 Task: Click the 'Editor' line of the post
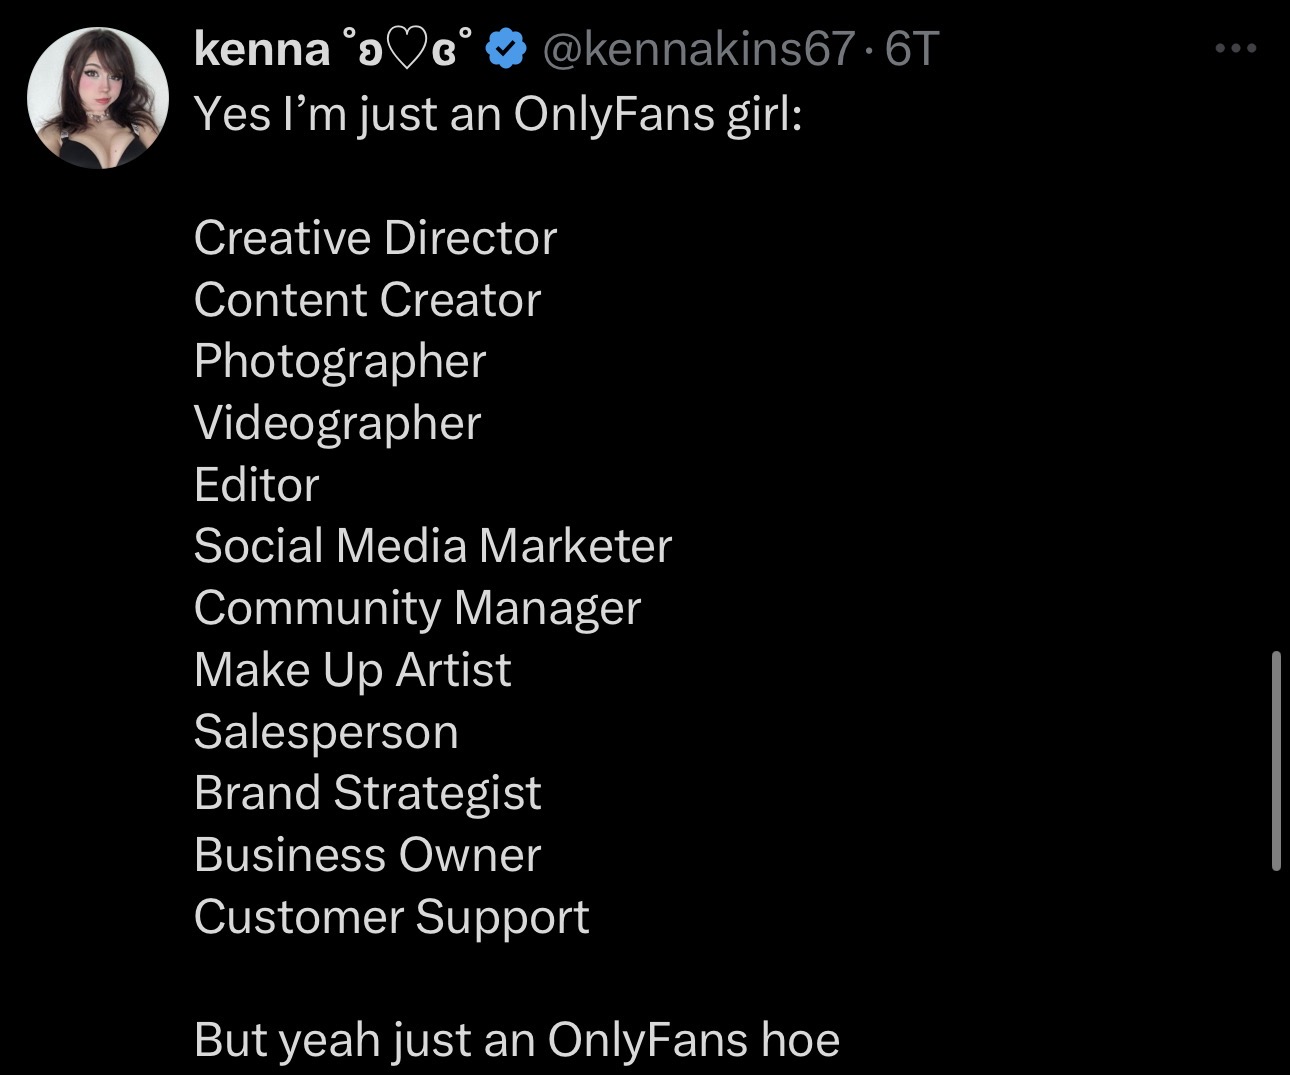pyautogui.click(x=257, y=485)
